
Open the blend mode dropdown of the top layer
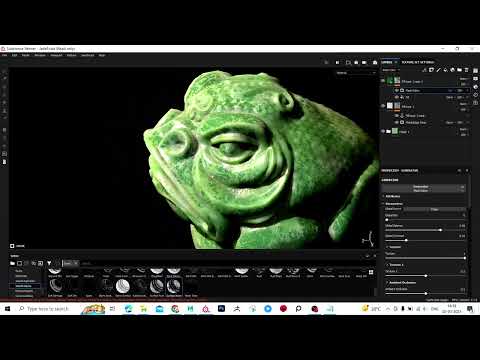[x=464, y=79]
